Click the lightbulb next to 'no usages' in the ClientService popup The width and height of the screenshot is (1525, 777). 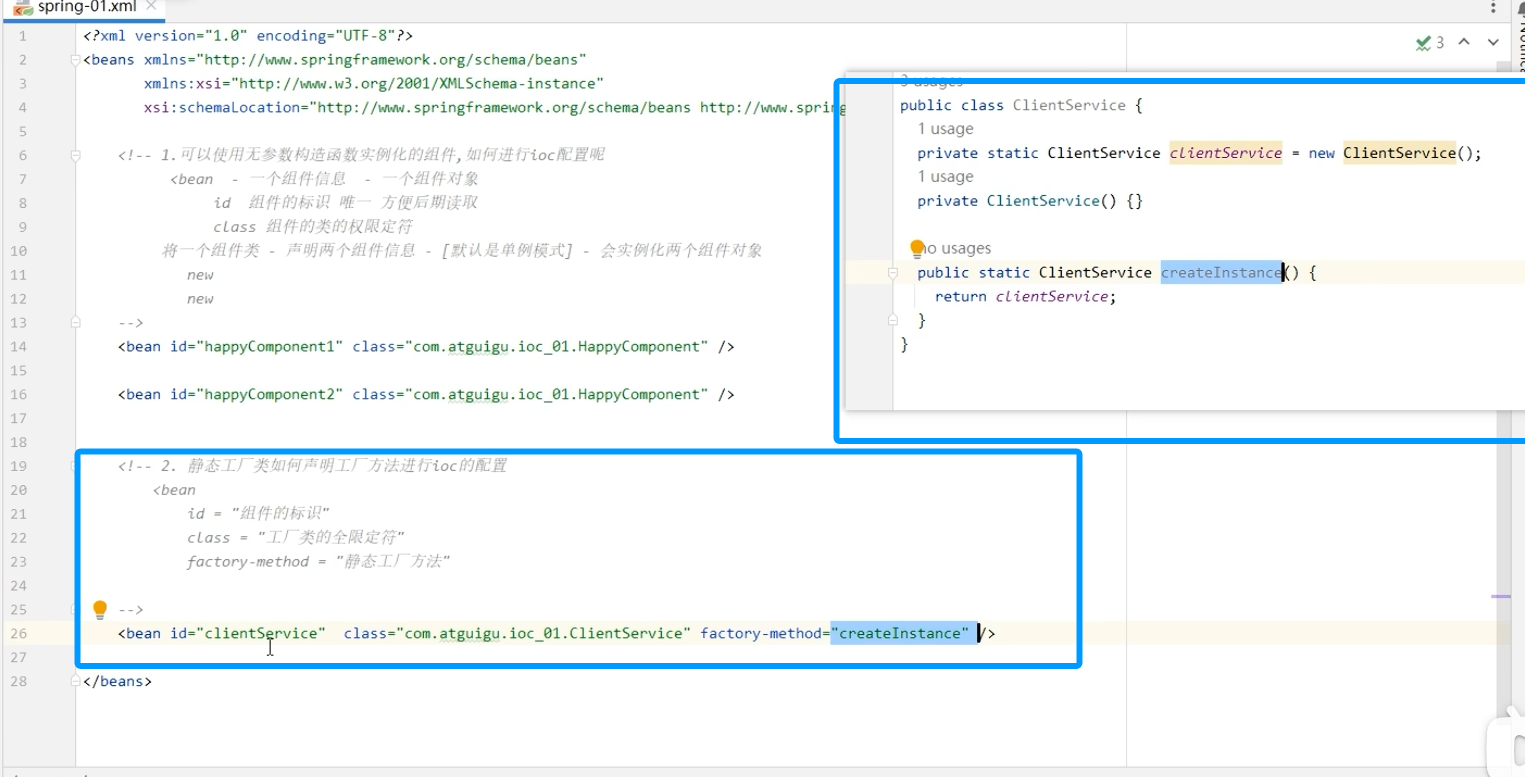(x=917, y=248)
